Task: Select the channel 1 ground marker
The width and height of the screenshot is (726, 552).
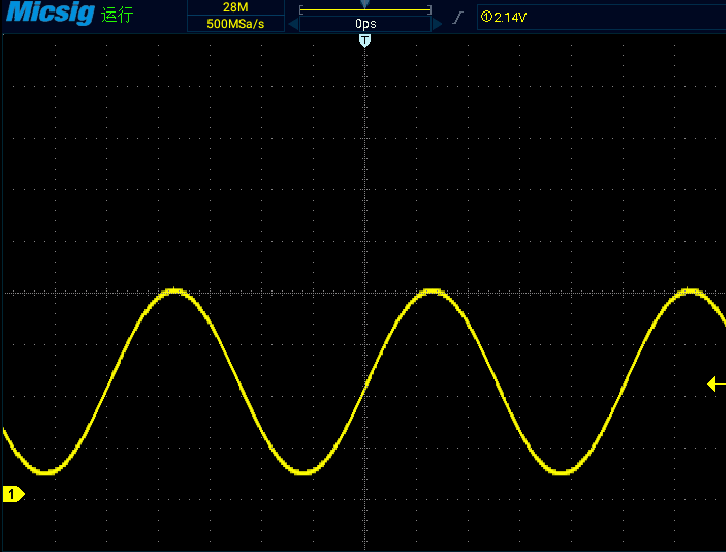Action: coord(13,494)
